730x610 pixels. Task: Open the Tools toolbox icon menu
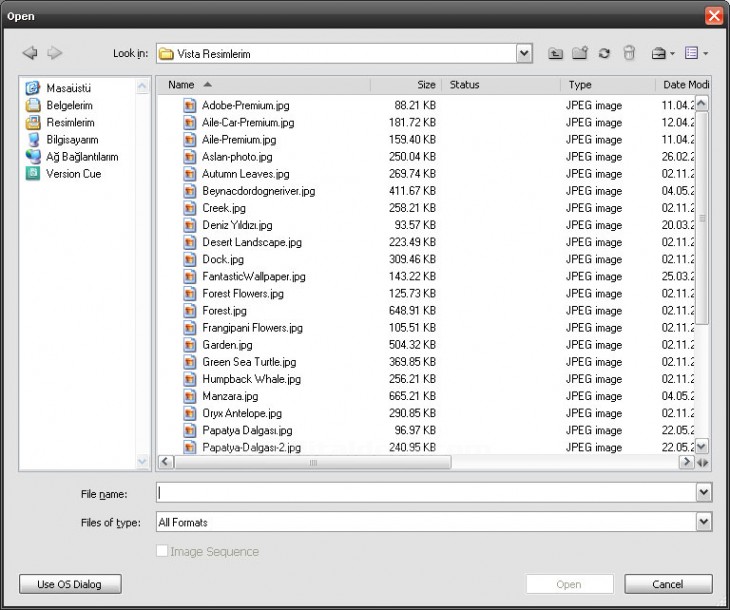pyautogui.click(x=659, y=54)
